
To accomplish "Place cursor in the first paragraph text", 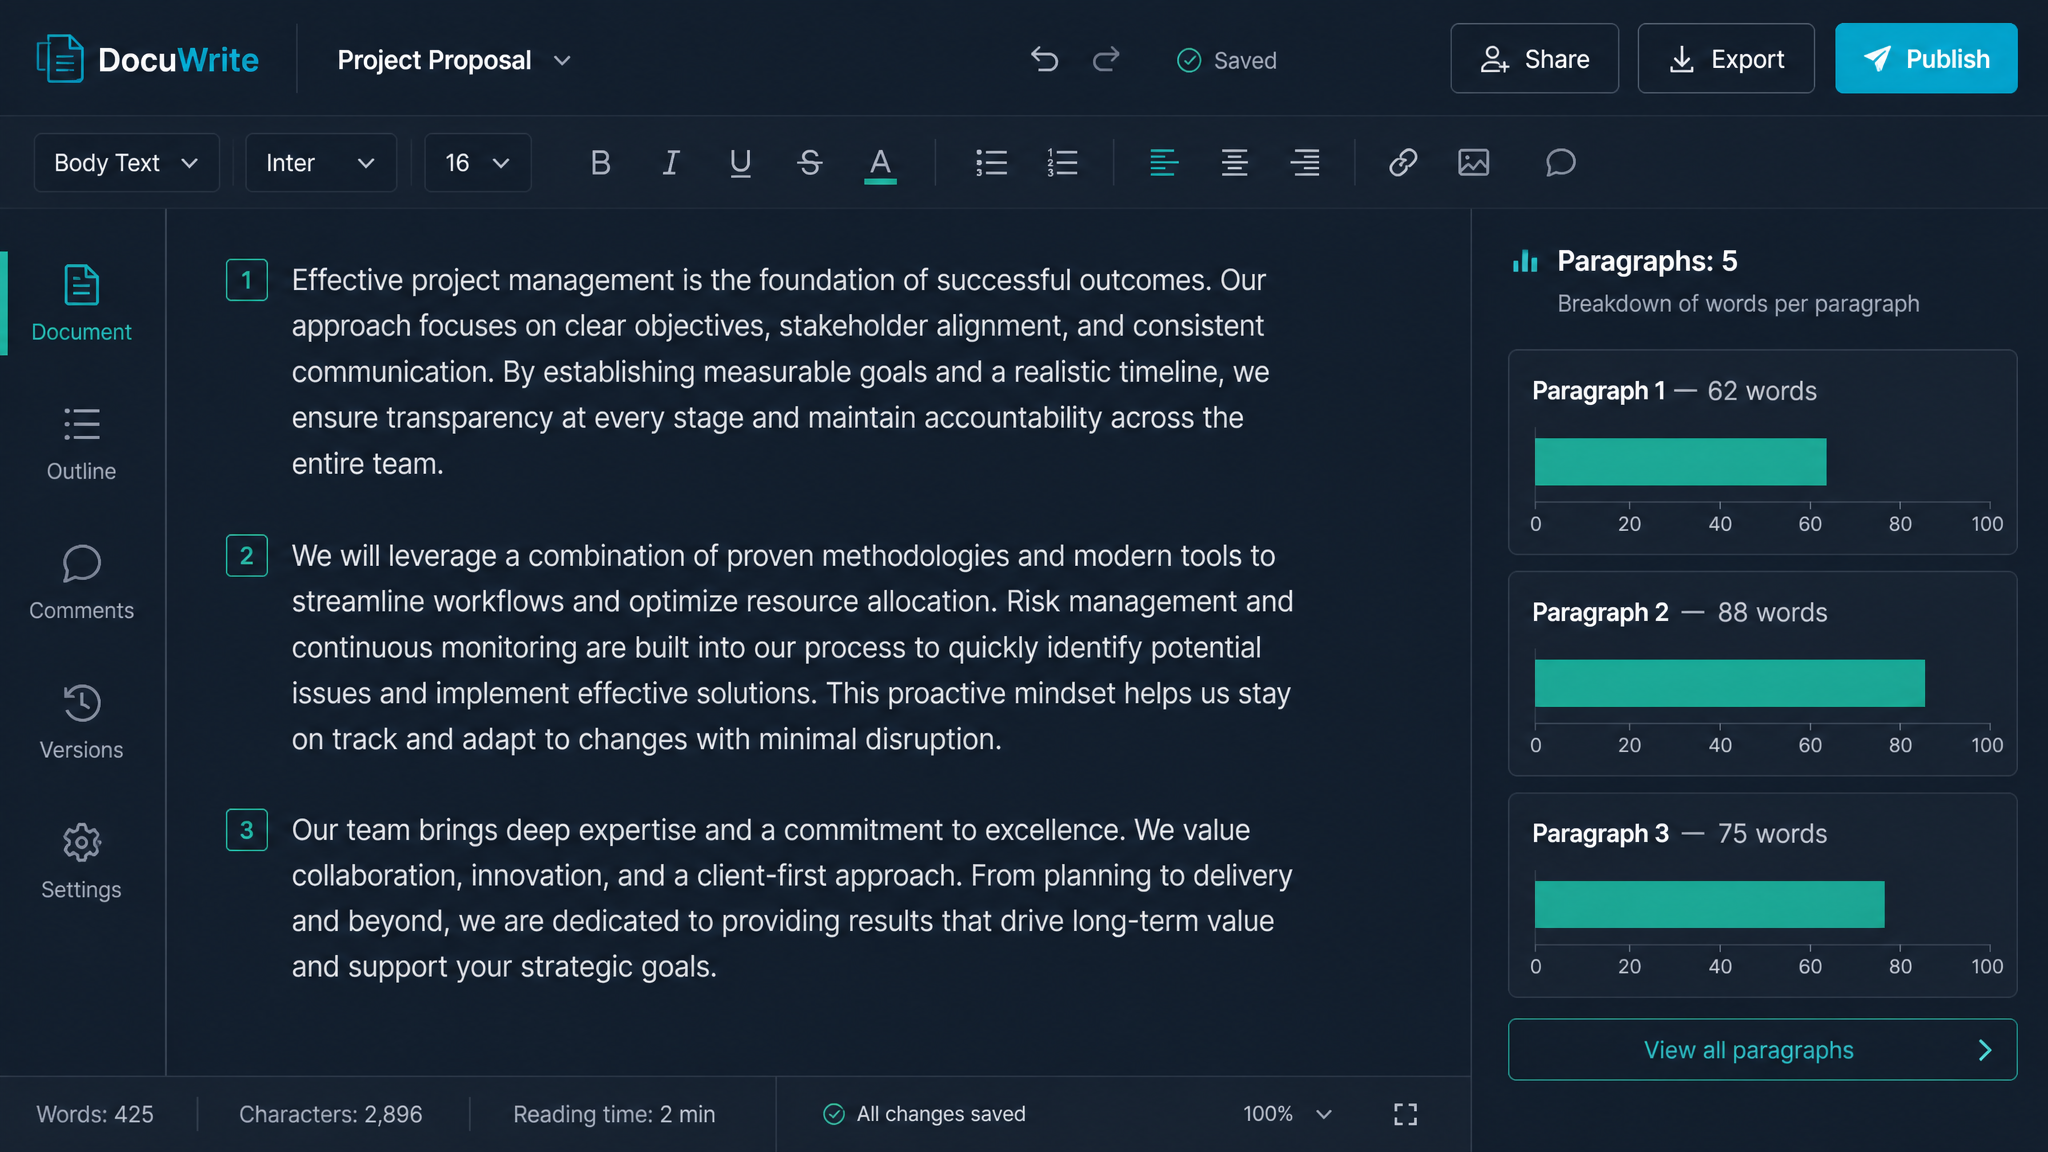I will tap(780, 372).
